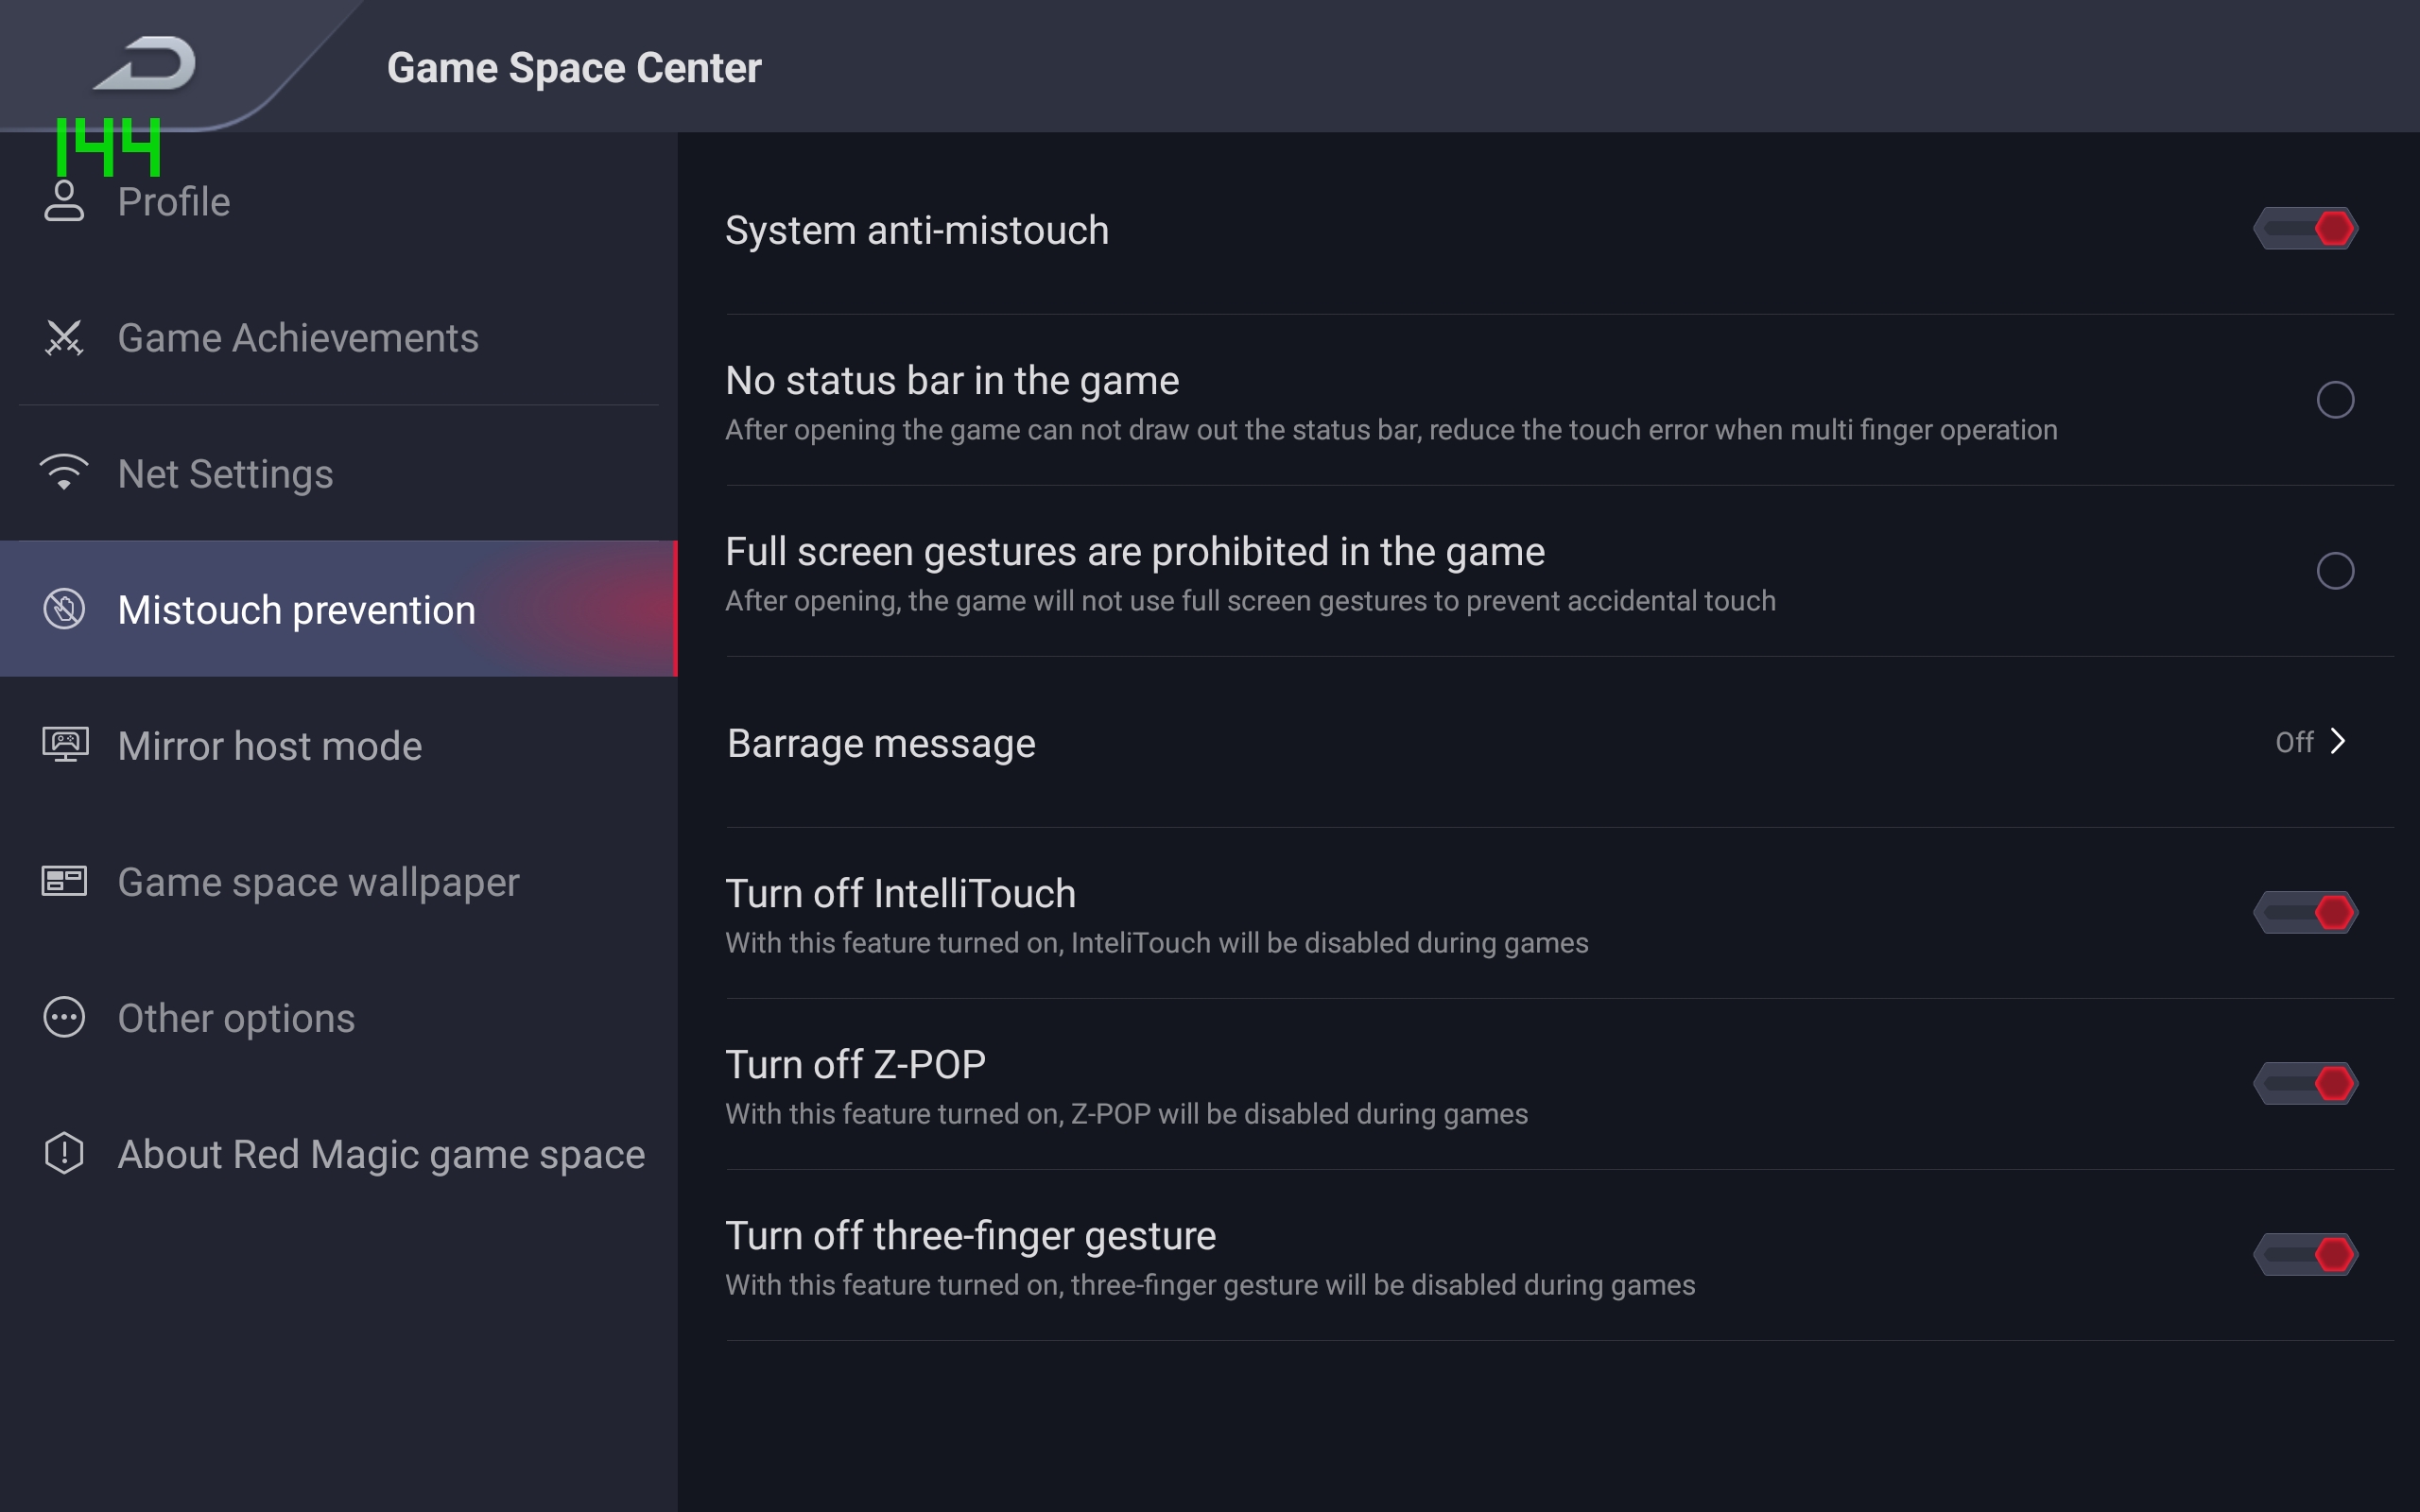
Task: Enable full screen gestures prohibited option
Action: click(x=2335, y=571)
